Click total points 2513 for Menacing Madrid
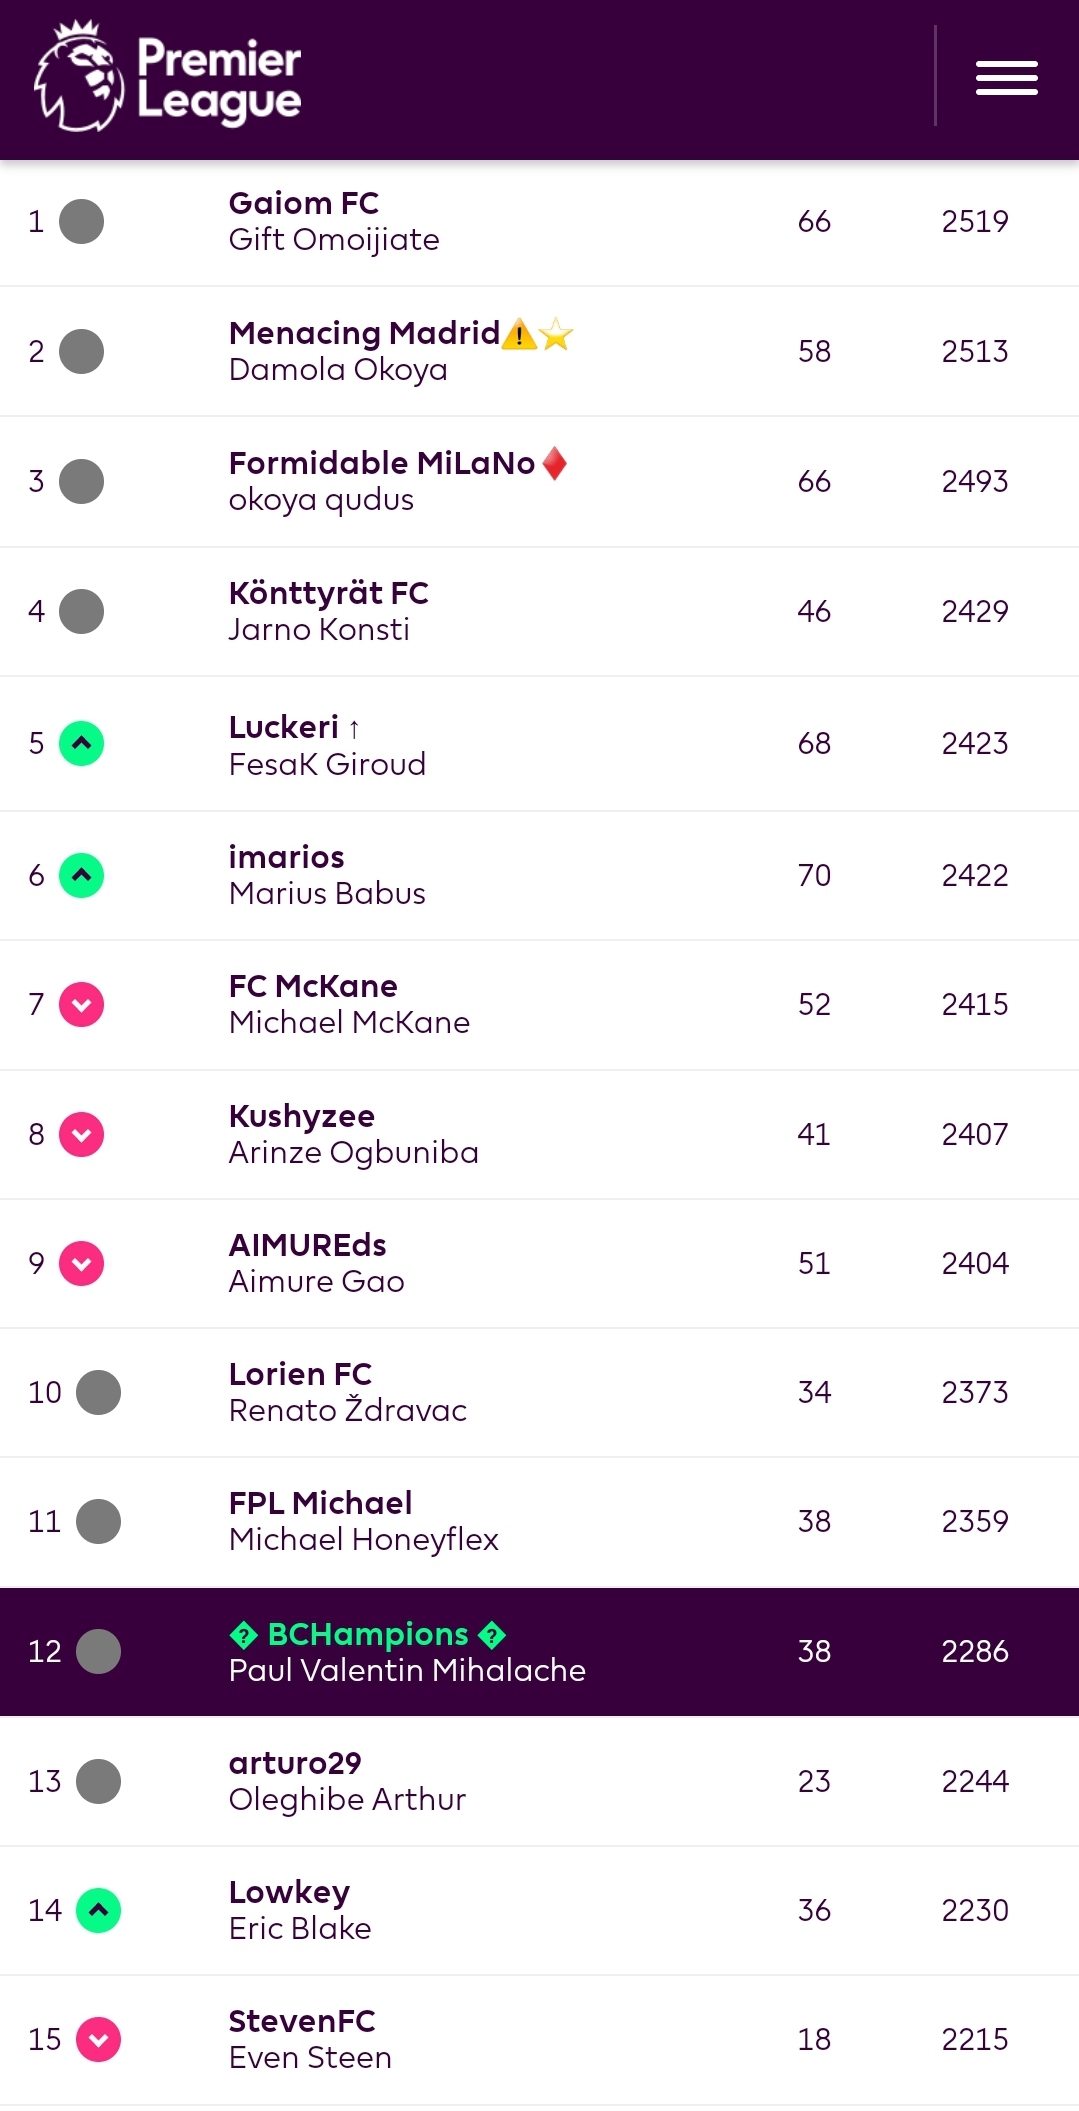The image size is (1079, 2111). (x=974, y=351)
